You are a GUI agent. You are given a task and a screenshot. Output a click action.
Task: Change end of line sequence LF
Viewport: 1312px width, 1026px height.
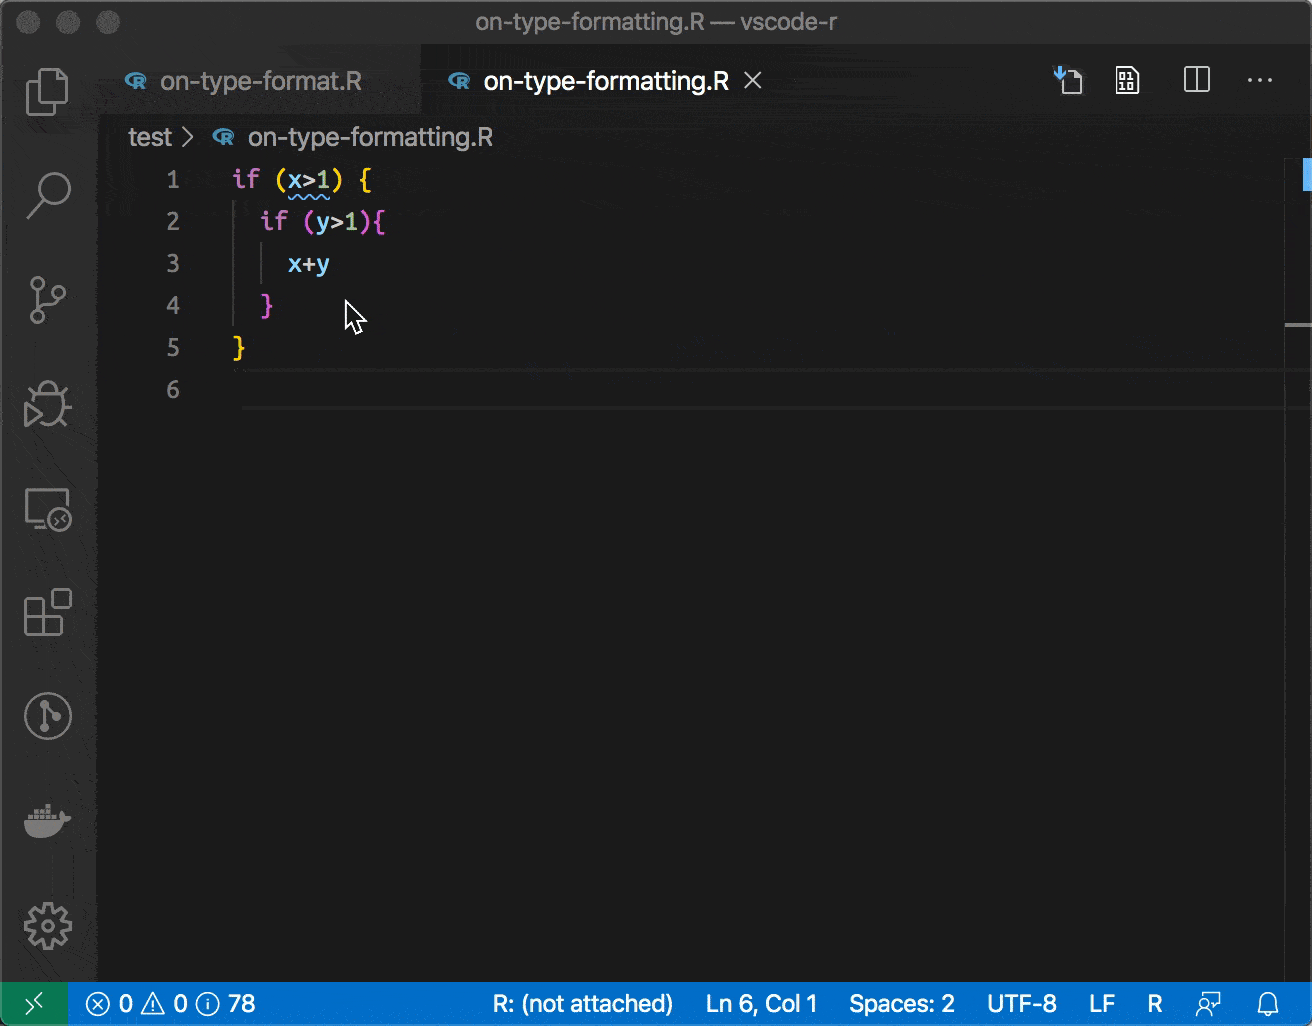[x=1102, y=1004]
